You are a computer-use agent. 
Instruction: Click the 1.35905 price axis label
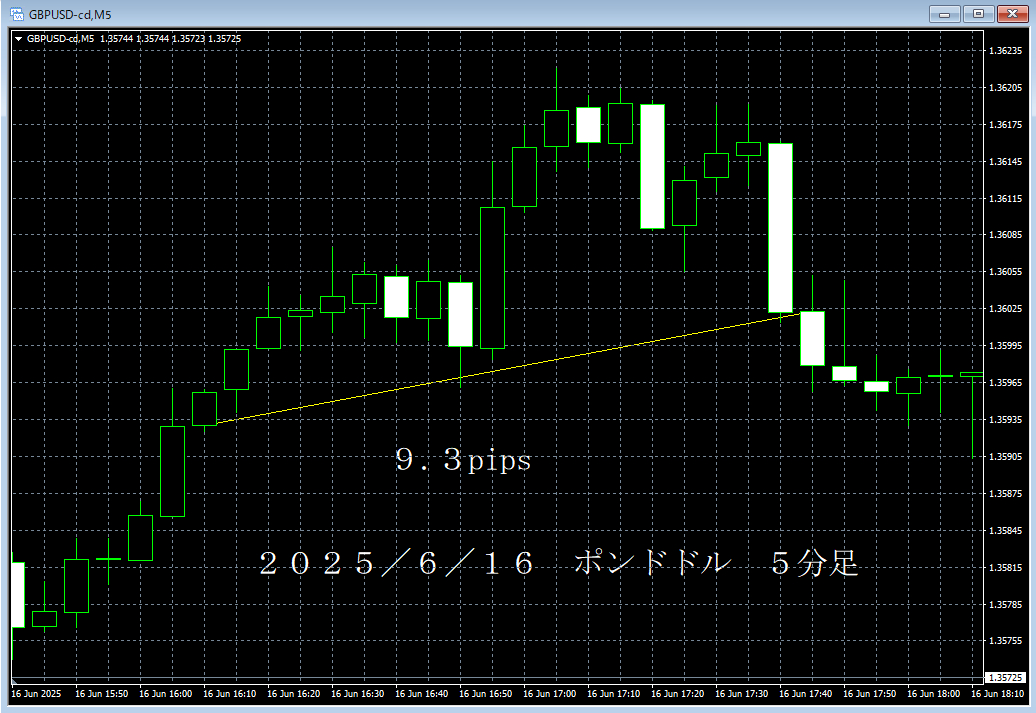pos(1007,457)
